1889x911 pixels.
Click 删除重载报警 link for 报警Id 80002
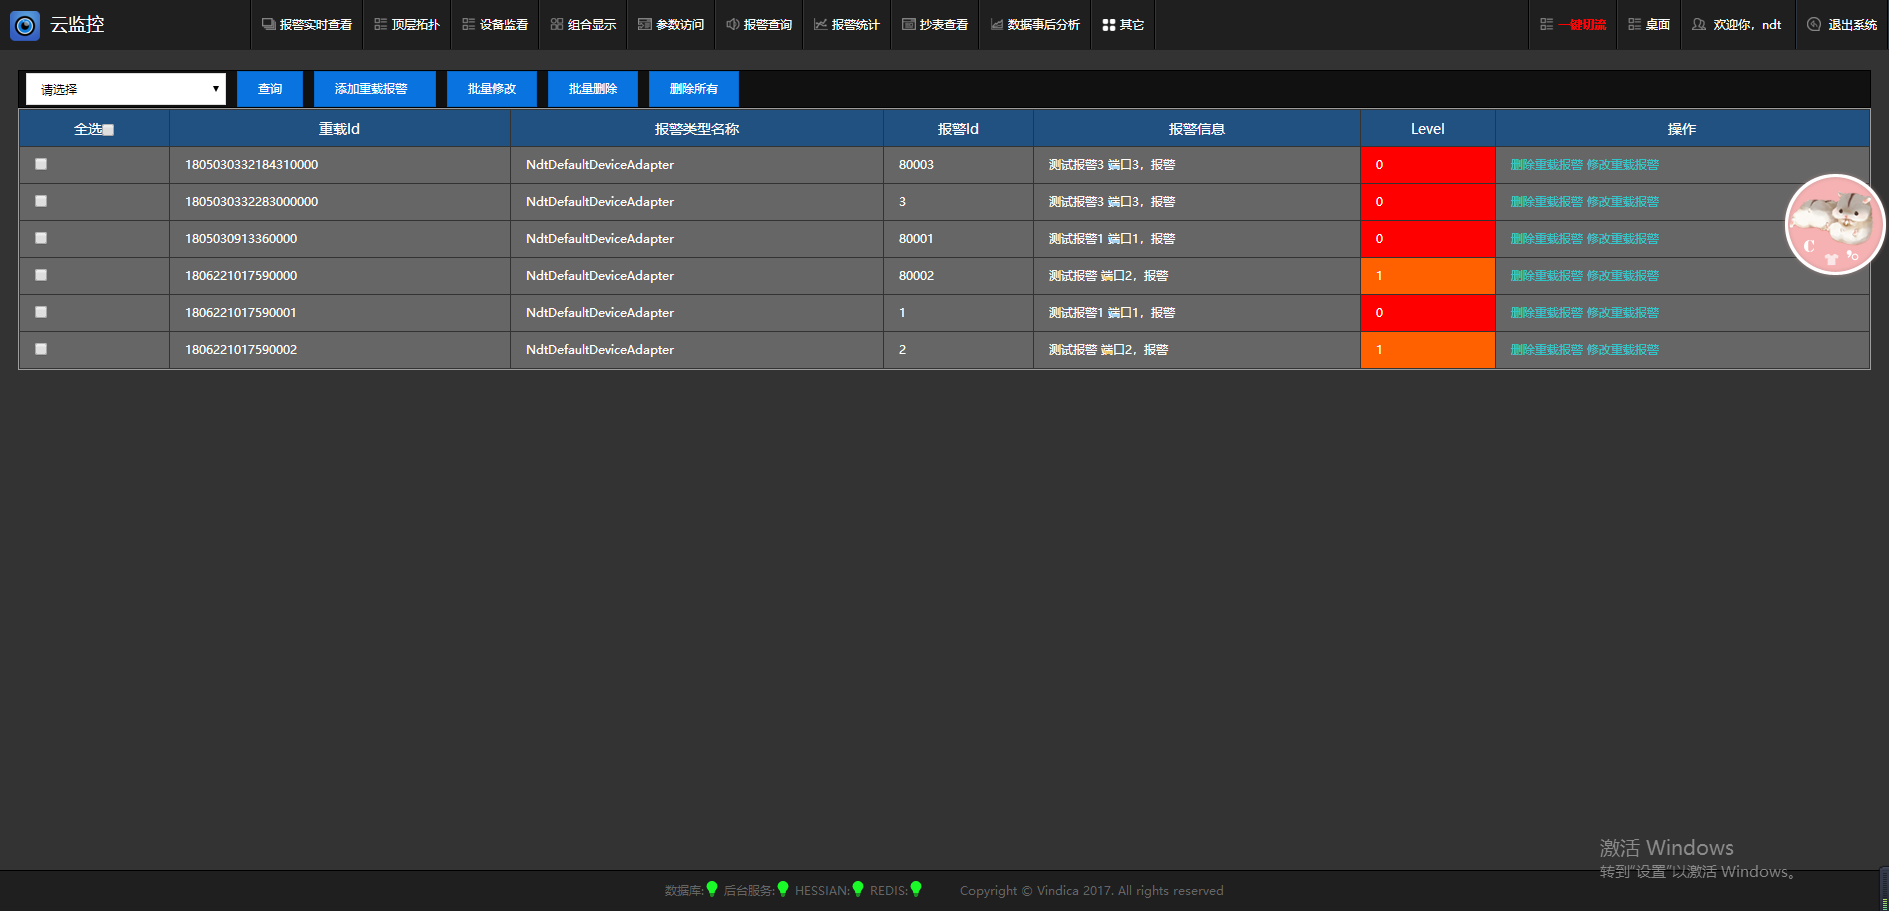(x=1546, y=276)
